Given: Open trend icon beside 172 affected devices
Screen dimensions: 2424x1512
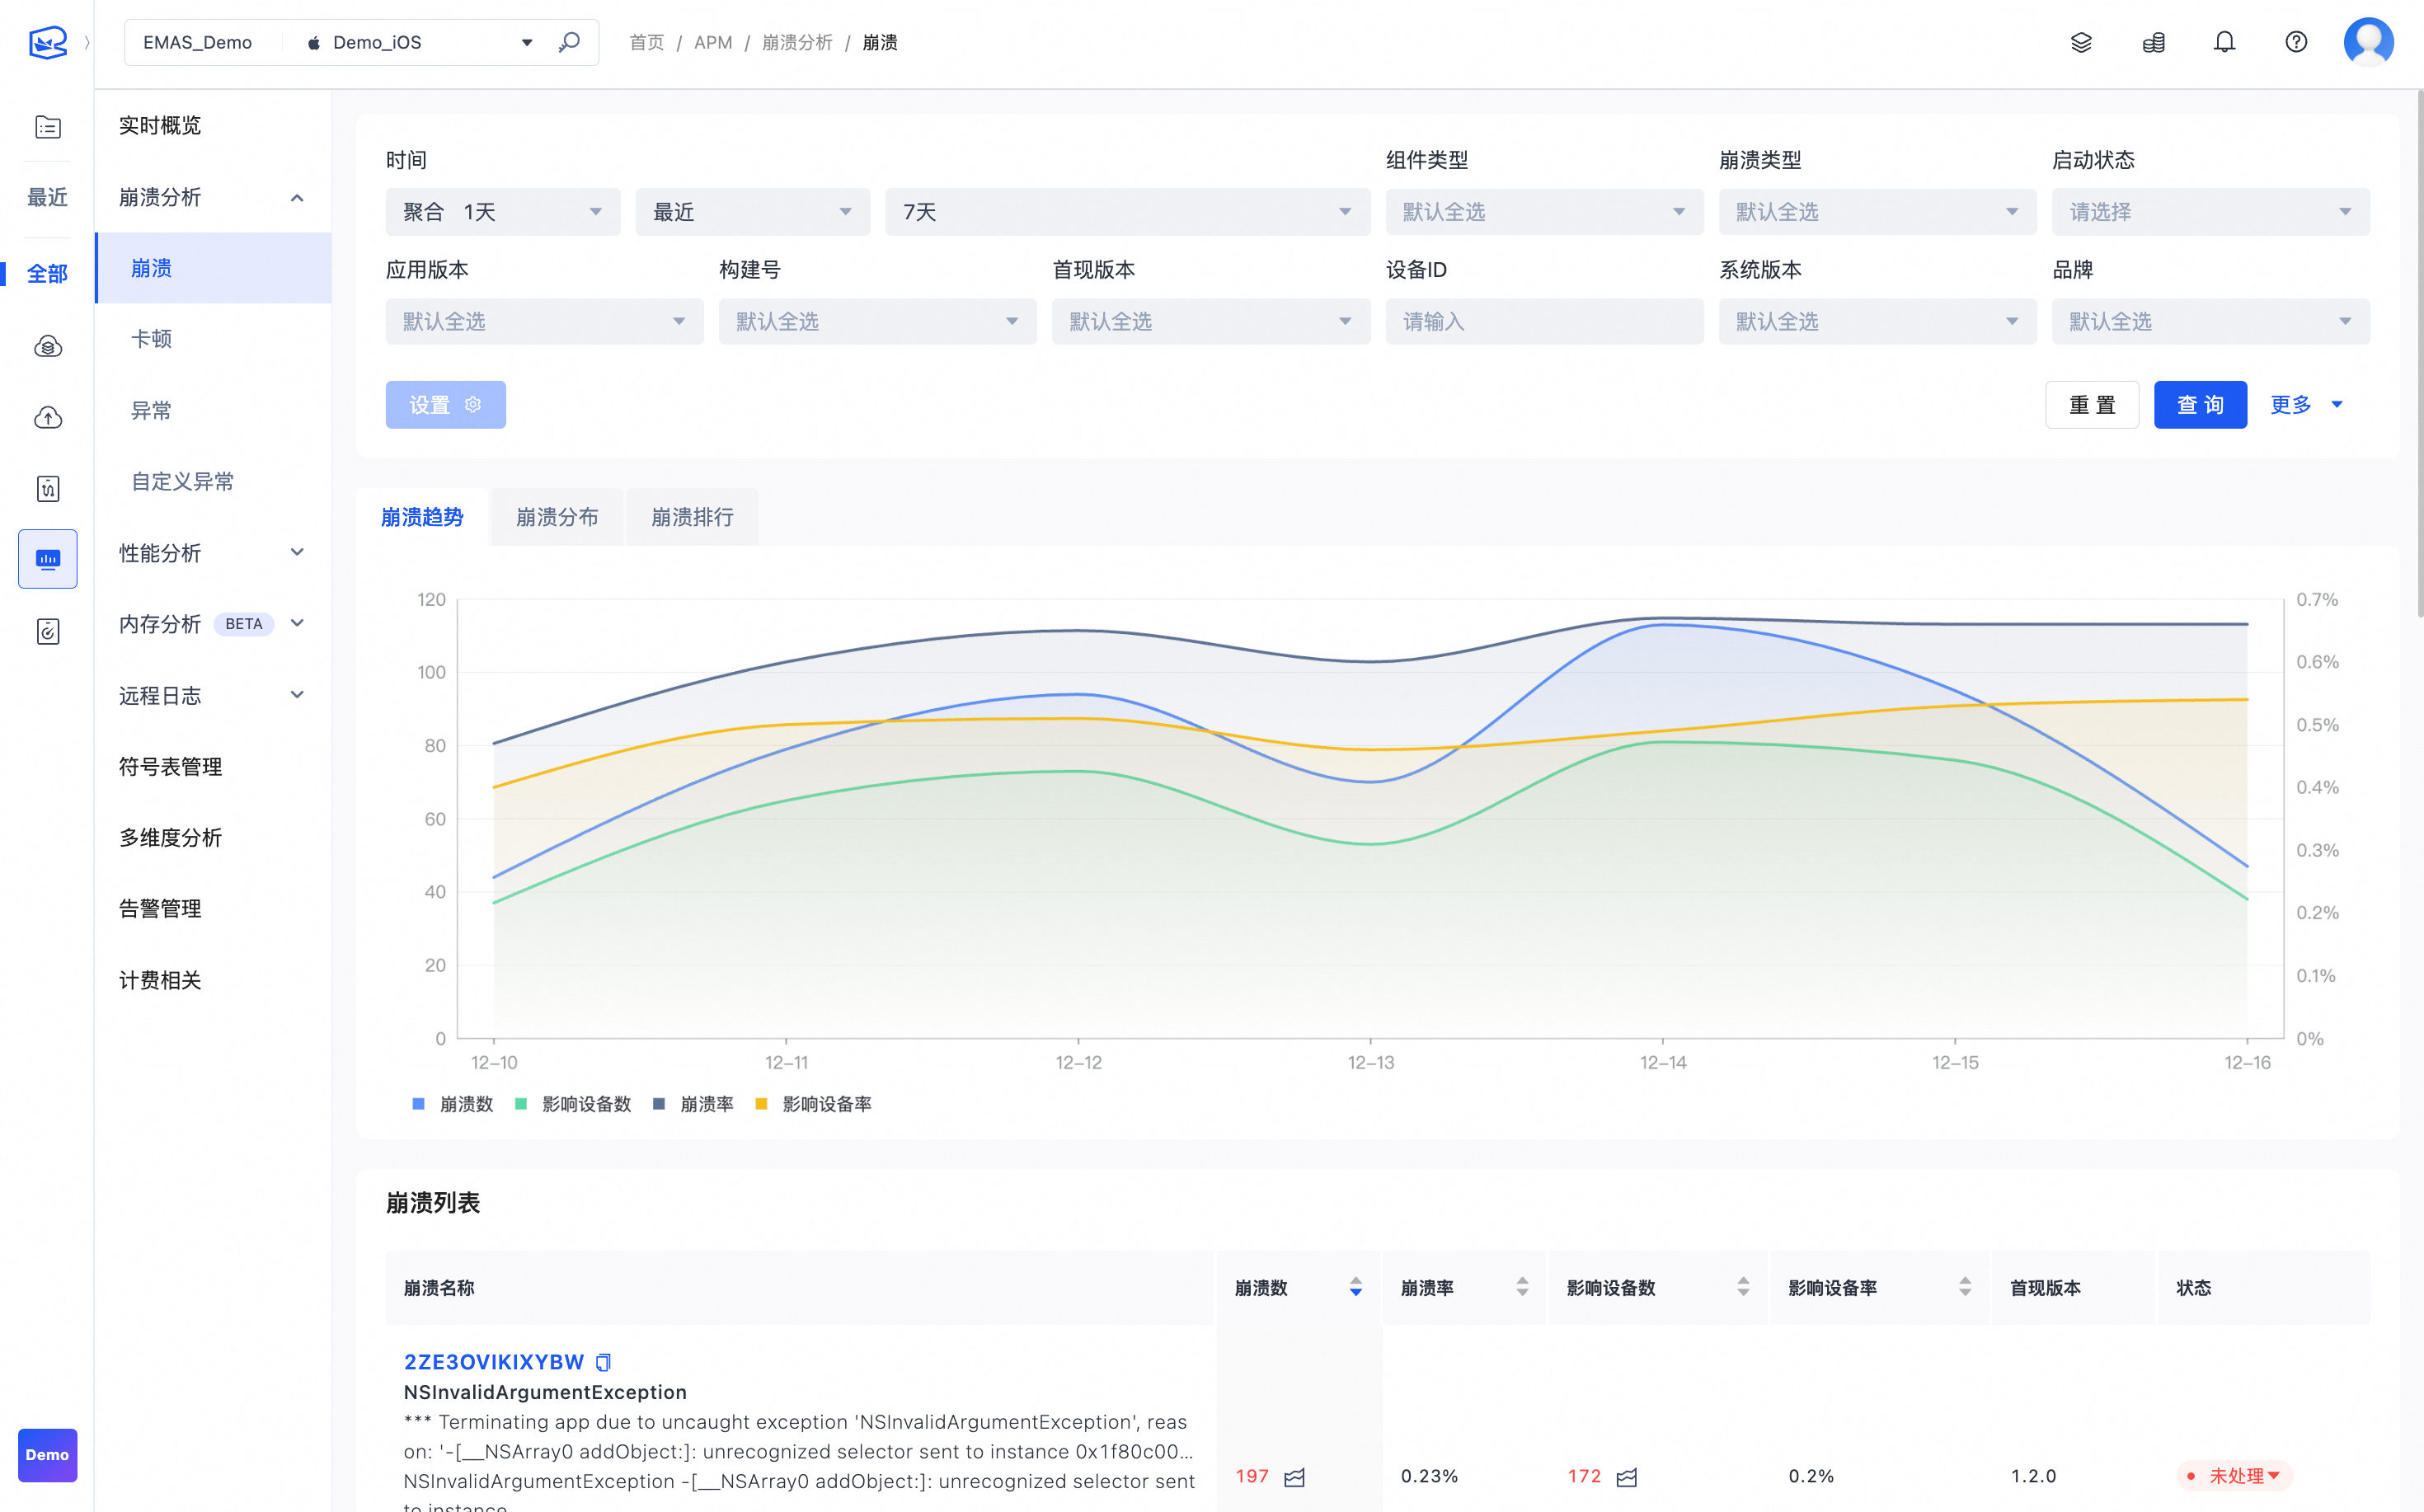Looking at the screenshot, I should click(1627, 1477).
